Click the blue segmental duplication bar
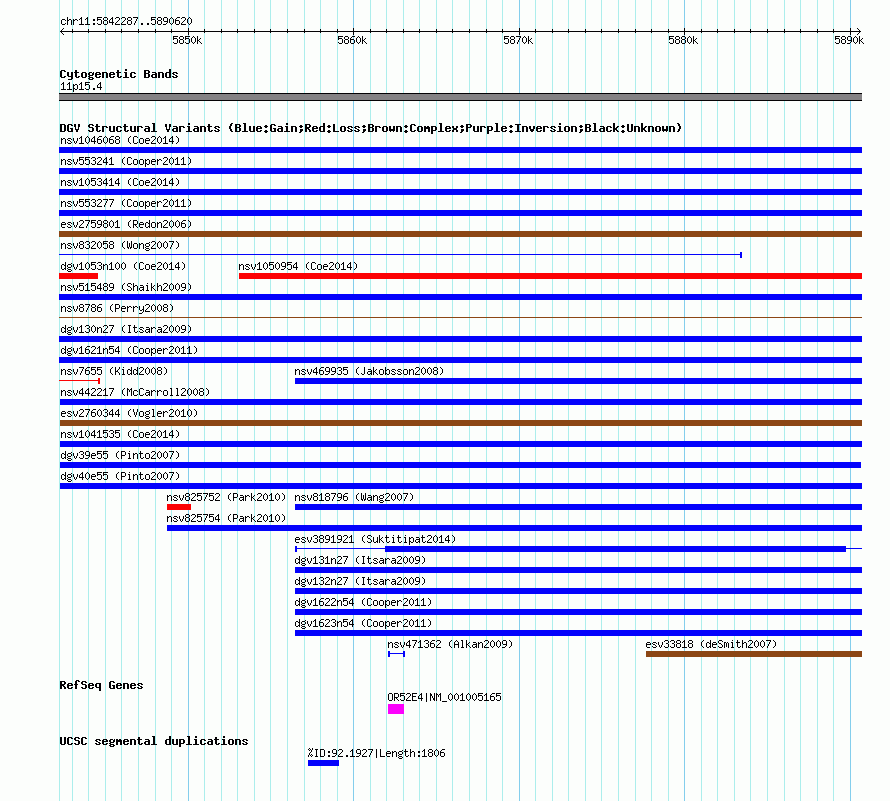890x801 pixels. [x=324, y=763]
